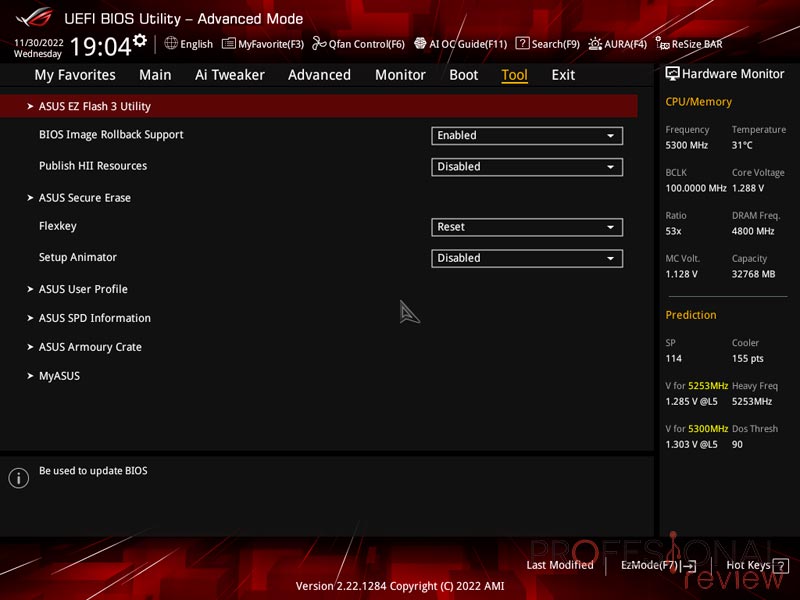
Task: Click the 5300 MHz frequency value
Action: 686,145
